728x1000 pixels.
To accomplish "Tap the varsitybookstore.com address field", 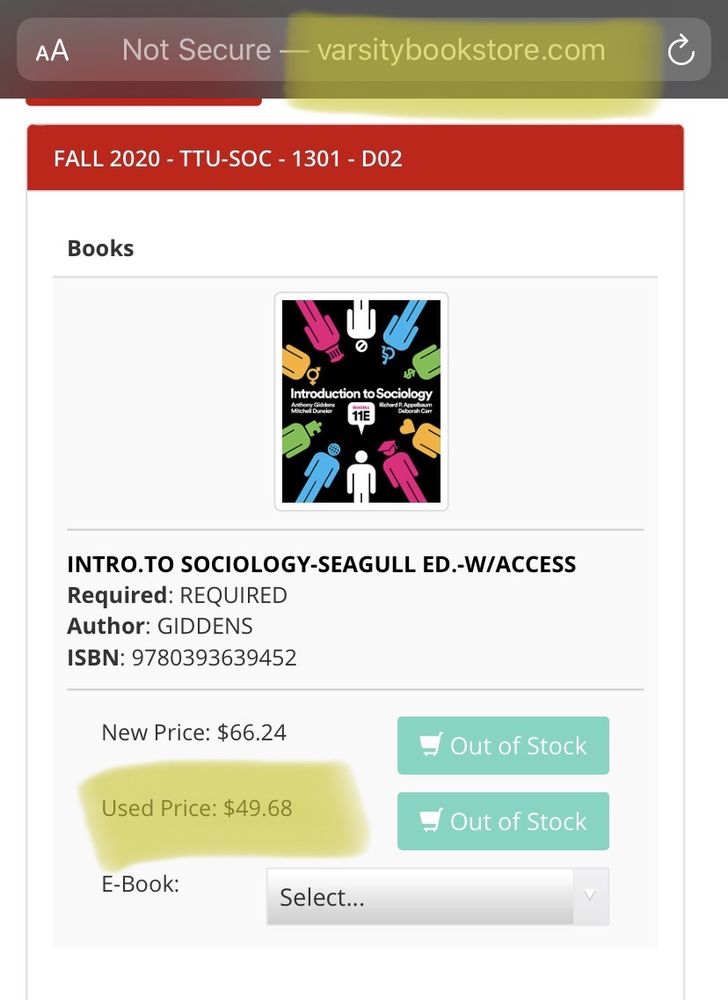I will click(x=461, y=50).
